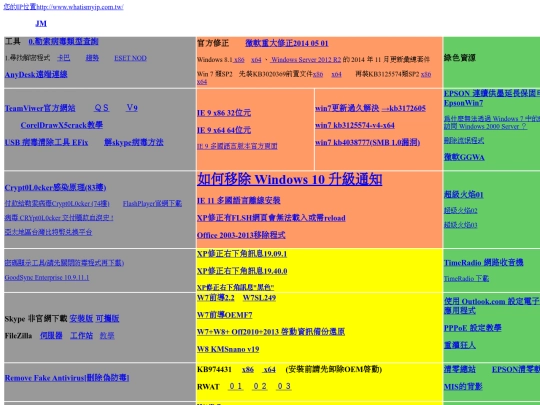
Task: Open the Microsoft GGWA (微軟GGWA) link
Action: 464,157
